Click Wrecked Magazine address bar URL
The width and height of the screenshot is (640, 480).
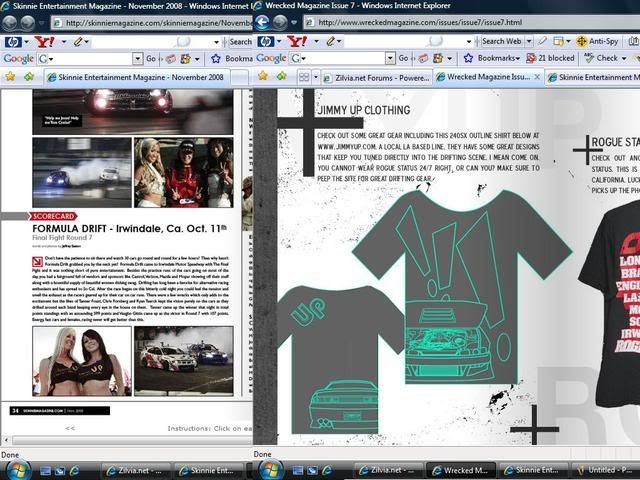point(420,23)
